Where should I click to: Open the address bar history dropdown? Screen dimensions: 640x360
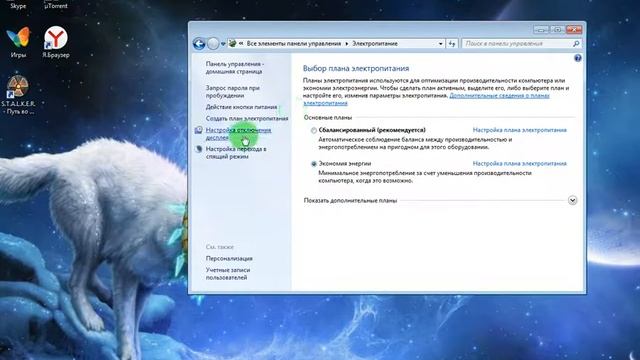coord(440,44)
